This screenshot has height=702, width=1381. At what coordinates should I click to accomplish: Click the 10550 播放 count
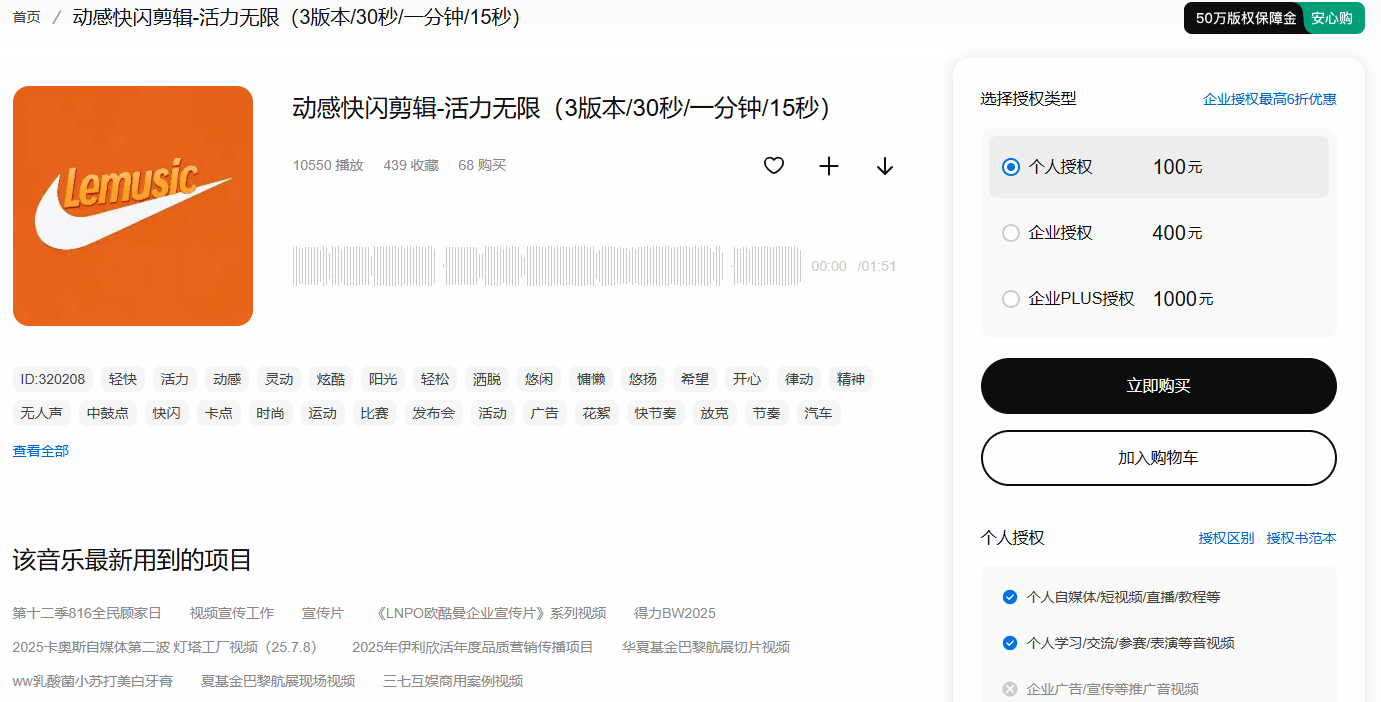[x=328, y=165]
